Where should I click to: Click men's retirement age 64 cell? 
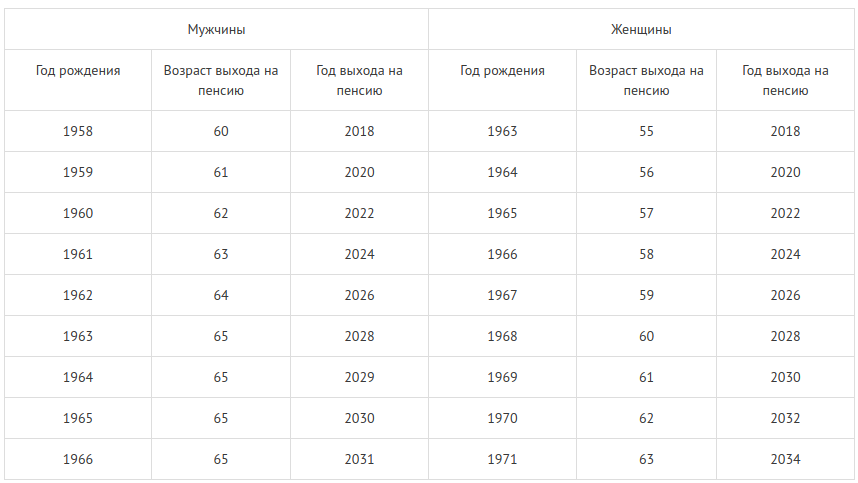click(x=221, y=295)
